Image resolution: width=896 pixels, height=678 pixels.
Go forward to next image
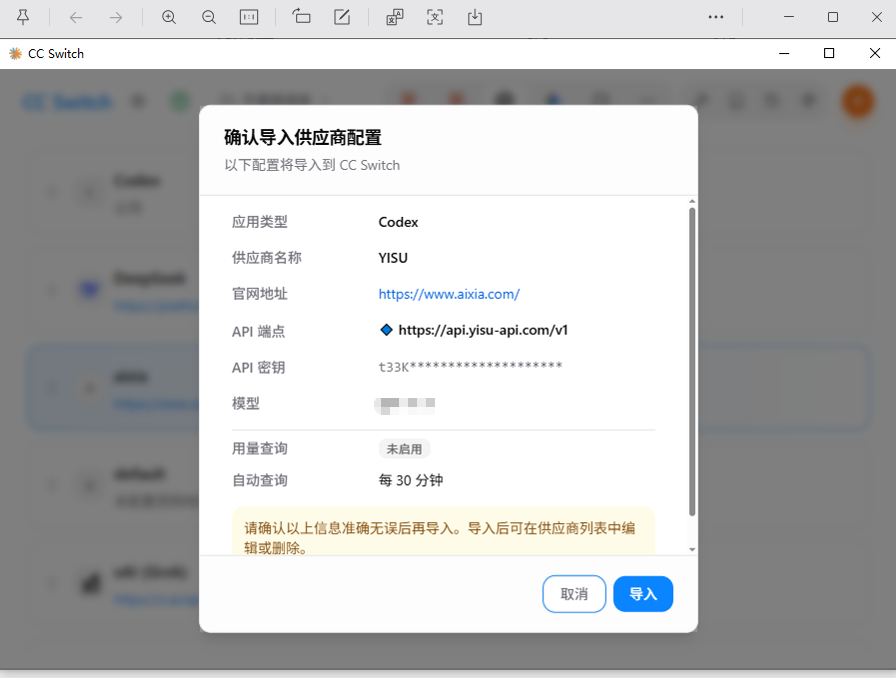(x=116, y=18)
